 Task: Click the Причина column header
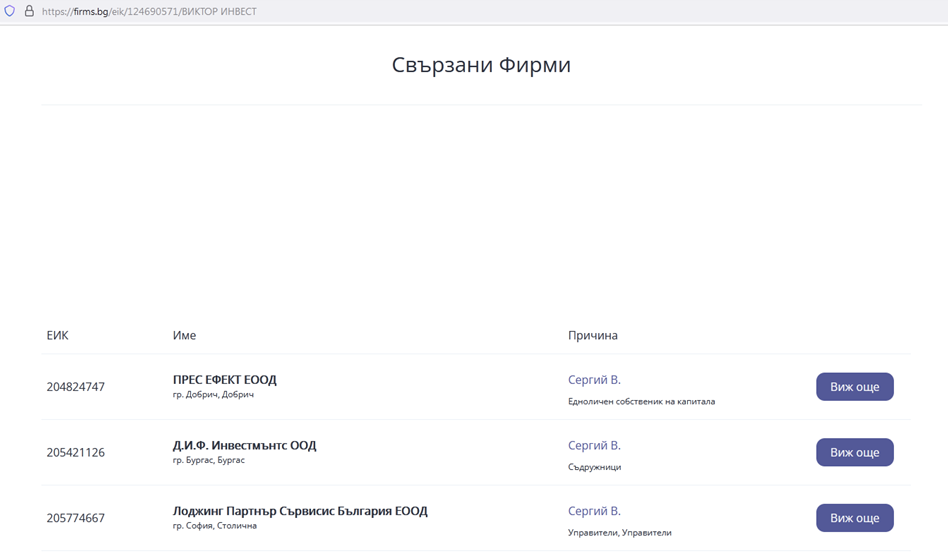[x=592, y=335]
